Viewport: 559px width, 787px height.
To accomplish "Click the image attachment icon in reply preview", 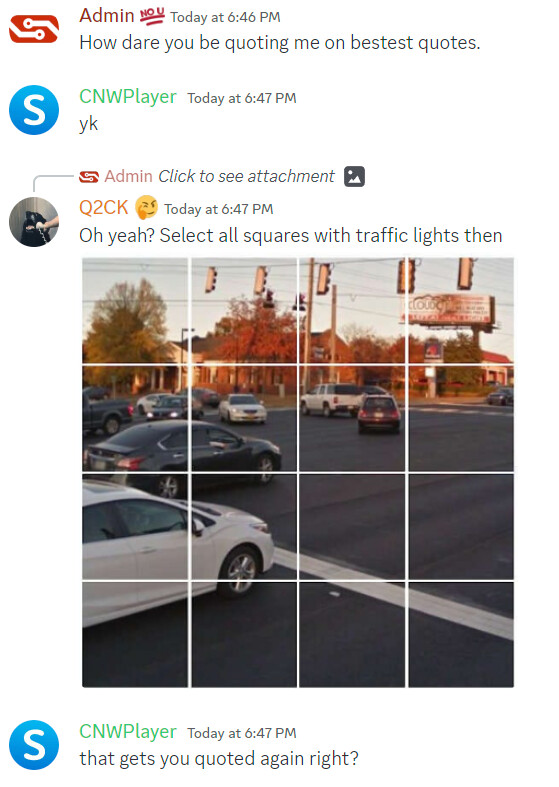I will [x=354, y=176].
